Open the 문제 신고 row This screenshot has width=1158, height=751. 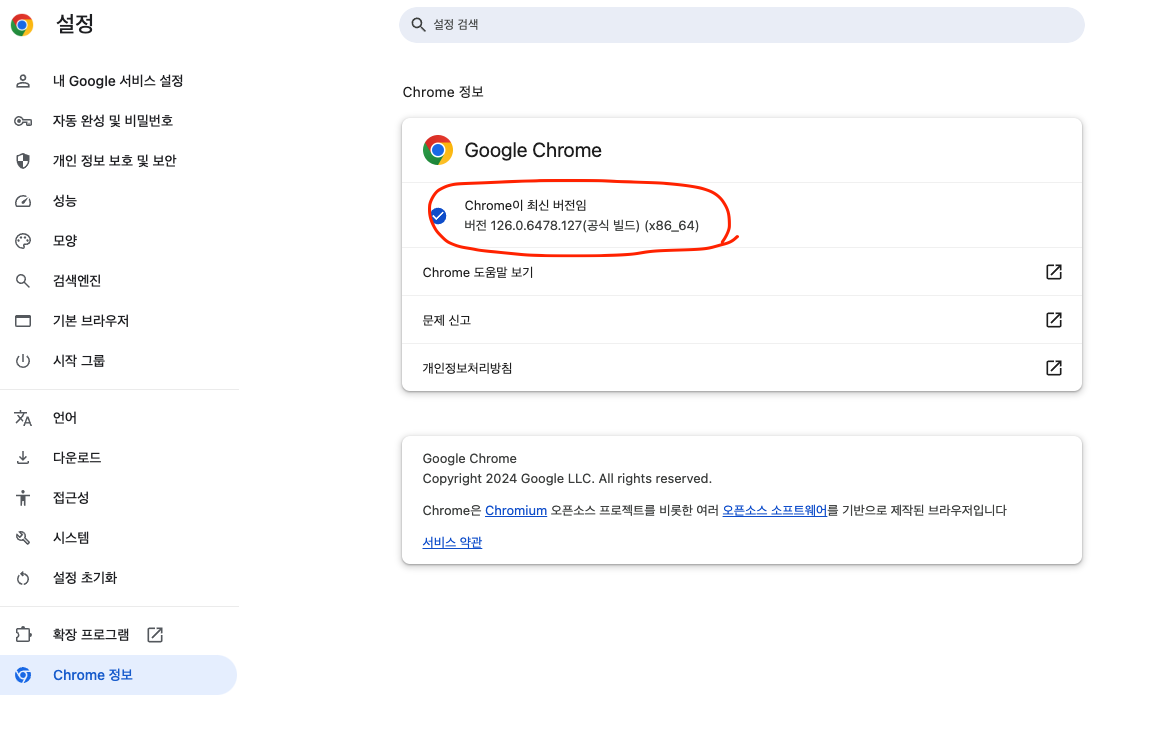(741, 320)
